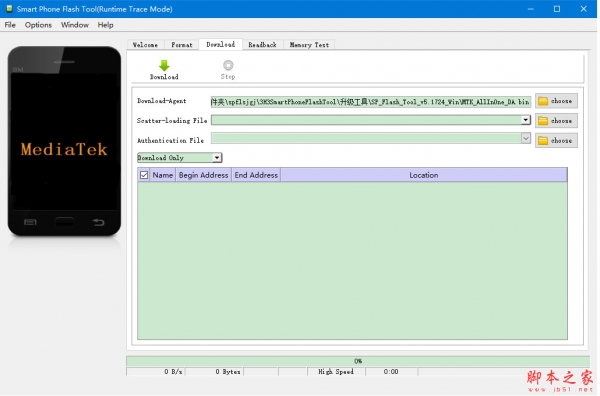Click the app icon in title bar

pos(9,8)
